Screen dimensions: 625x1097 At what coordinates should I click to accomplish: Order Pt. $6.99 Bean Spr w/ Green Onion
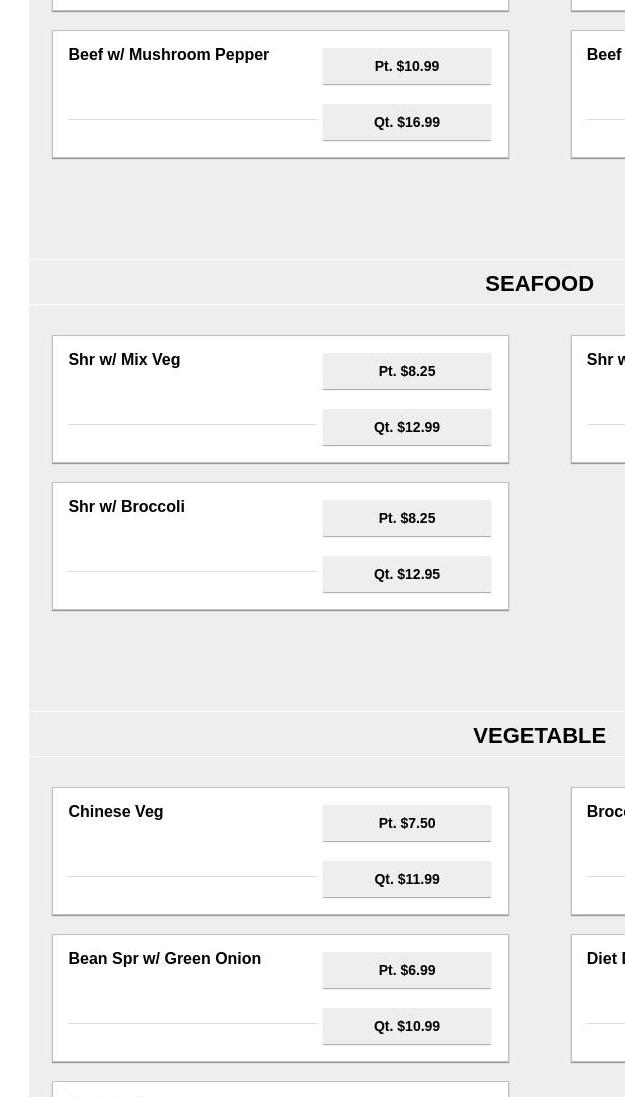click(x=406, y=970)
